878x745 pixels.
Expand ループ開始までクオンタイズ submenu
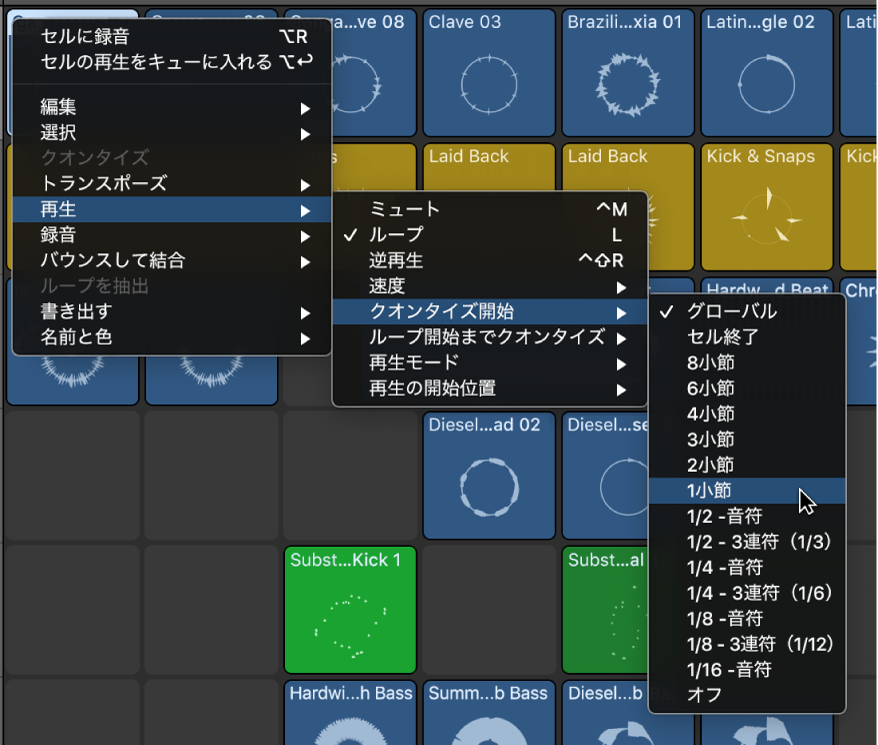click(490, 337)
